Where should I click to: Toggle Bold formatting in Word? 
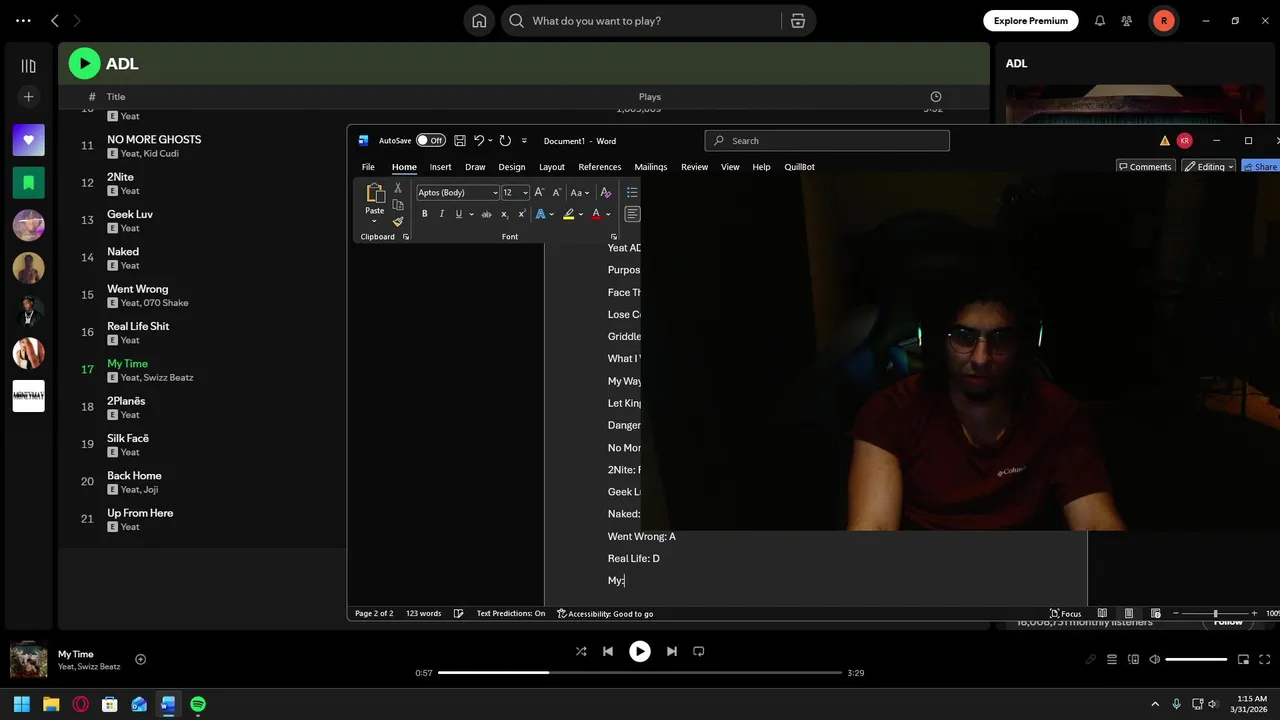coord(425,214)
